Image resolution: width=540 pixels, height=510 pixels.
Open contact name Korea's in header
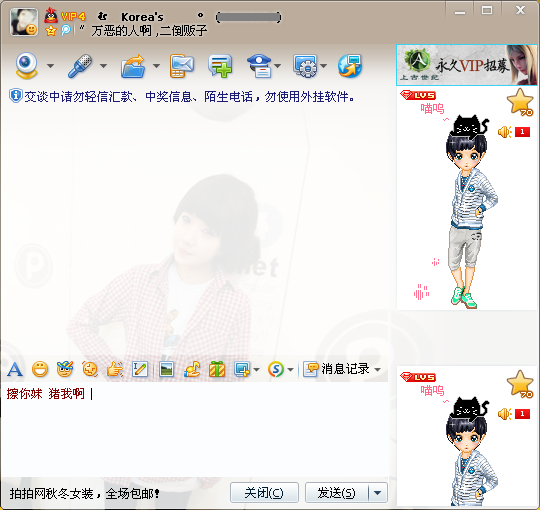pyautogui.click(x=142, y=17)
